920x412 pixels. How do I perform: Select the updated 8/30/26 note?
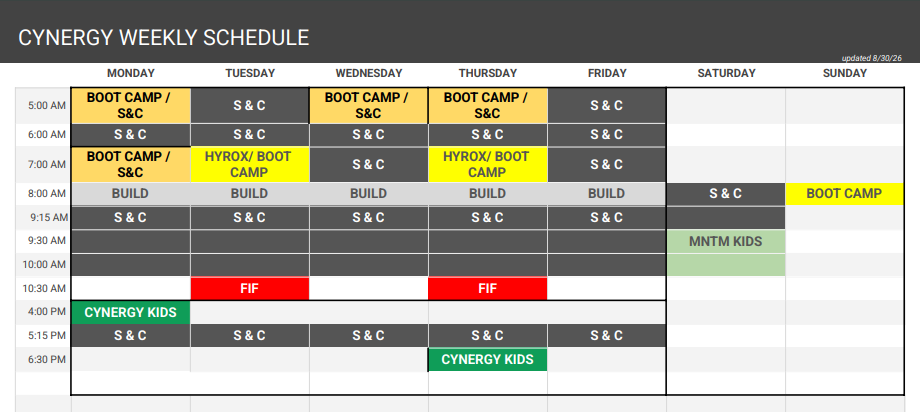[872, 58]
